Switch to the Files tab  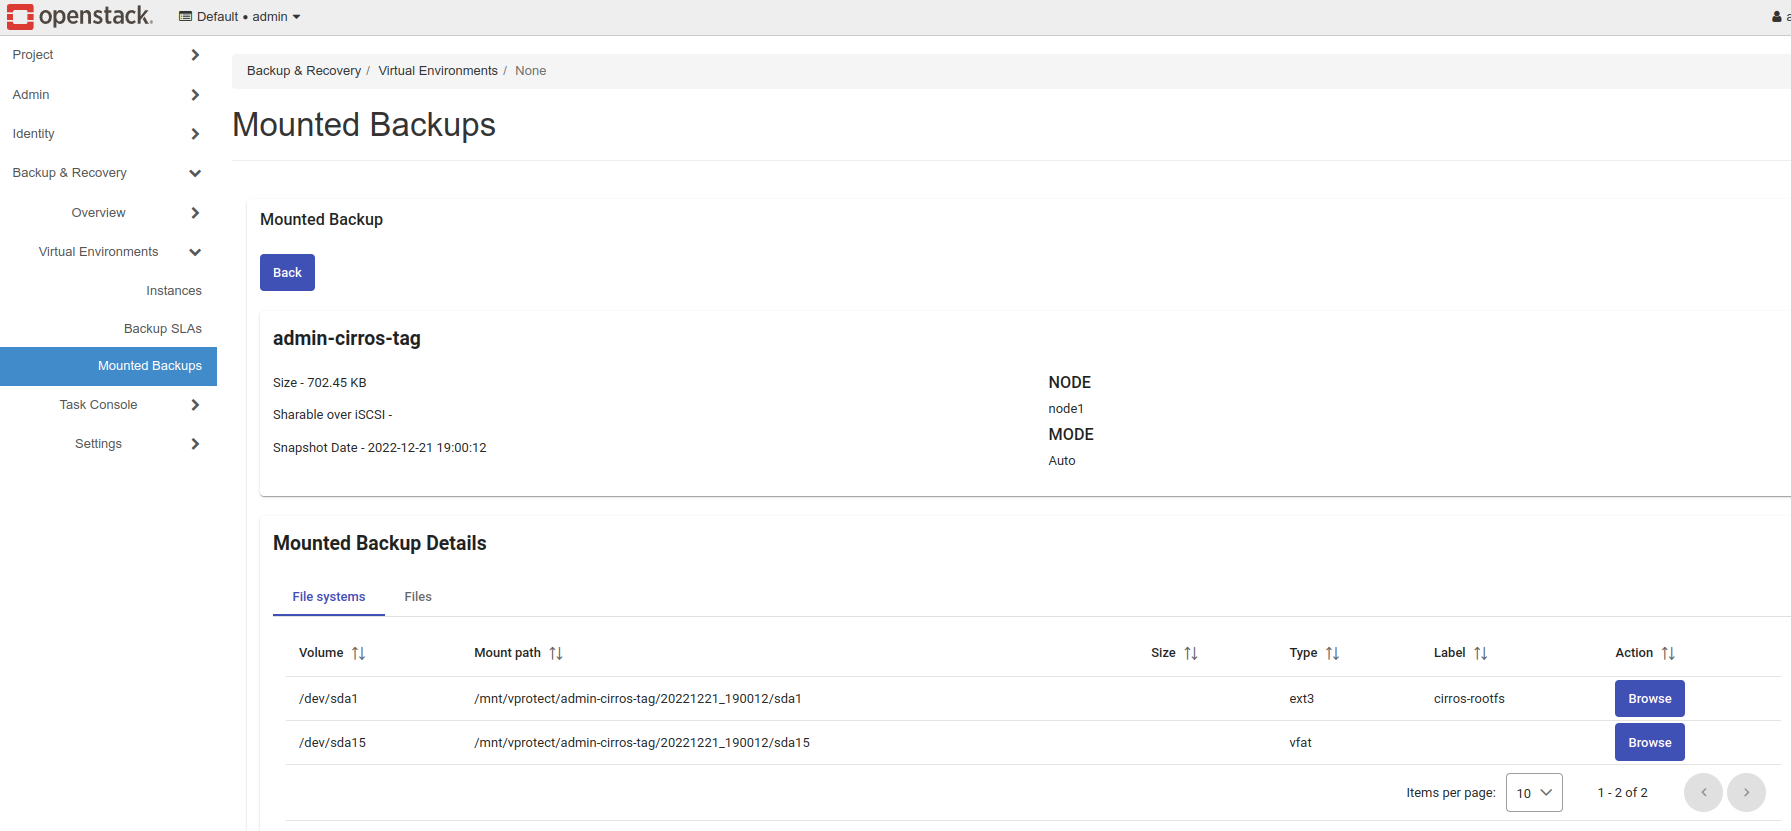pyautogui.click(x=418, y=597)
